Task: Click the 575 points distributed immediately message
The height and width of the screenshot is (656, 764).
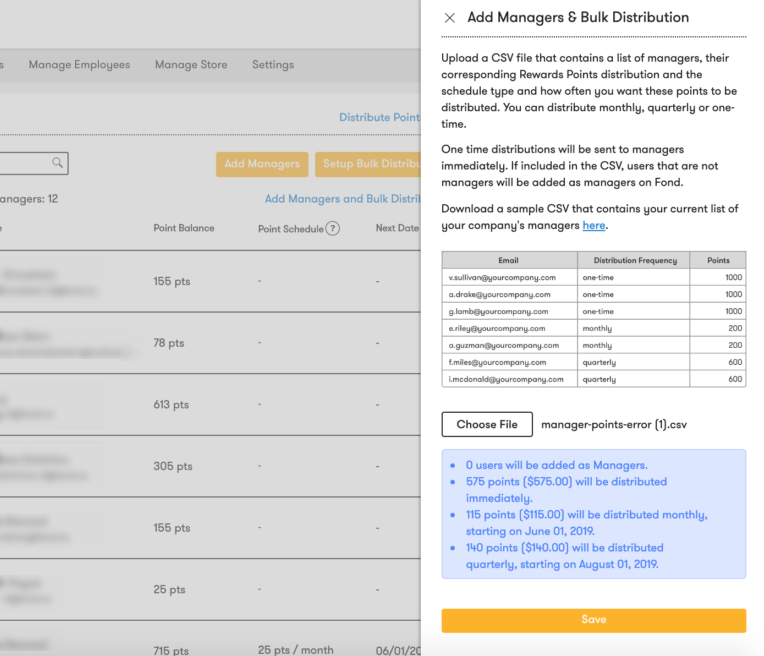Action: [566, 490]
